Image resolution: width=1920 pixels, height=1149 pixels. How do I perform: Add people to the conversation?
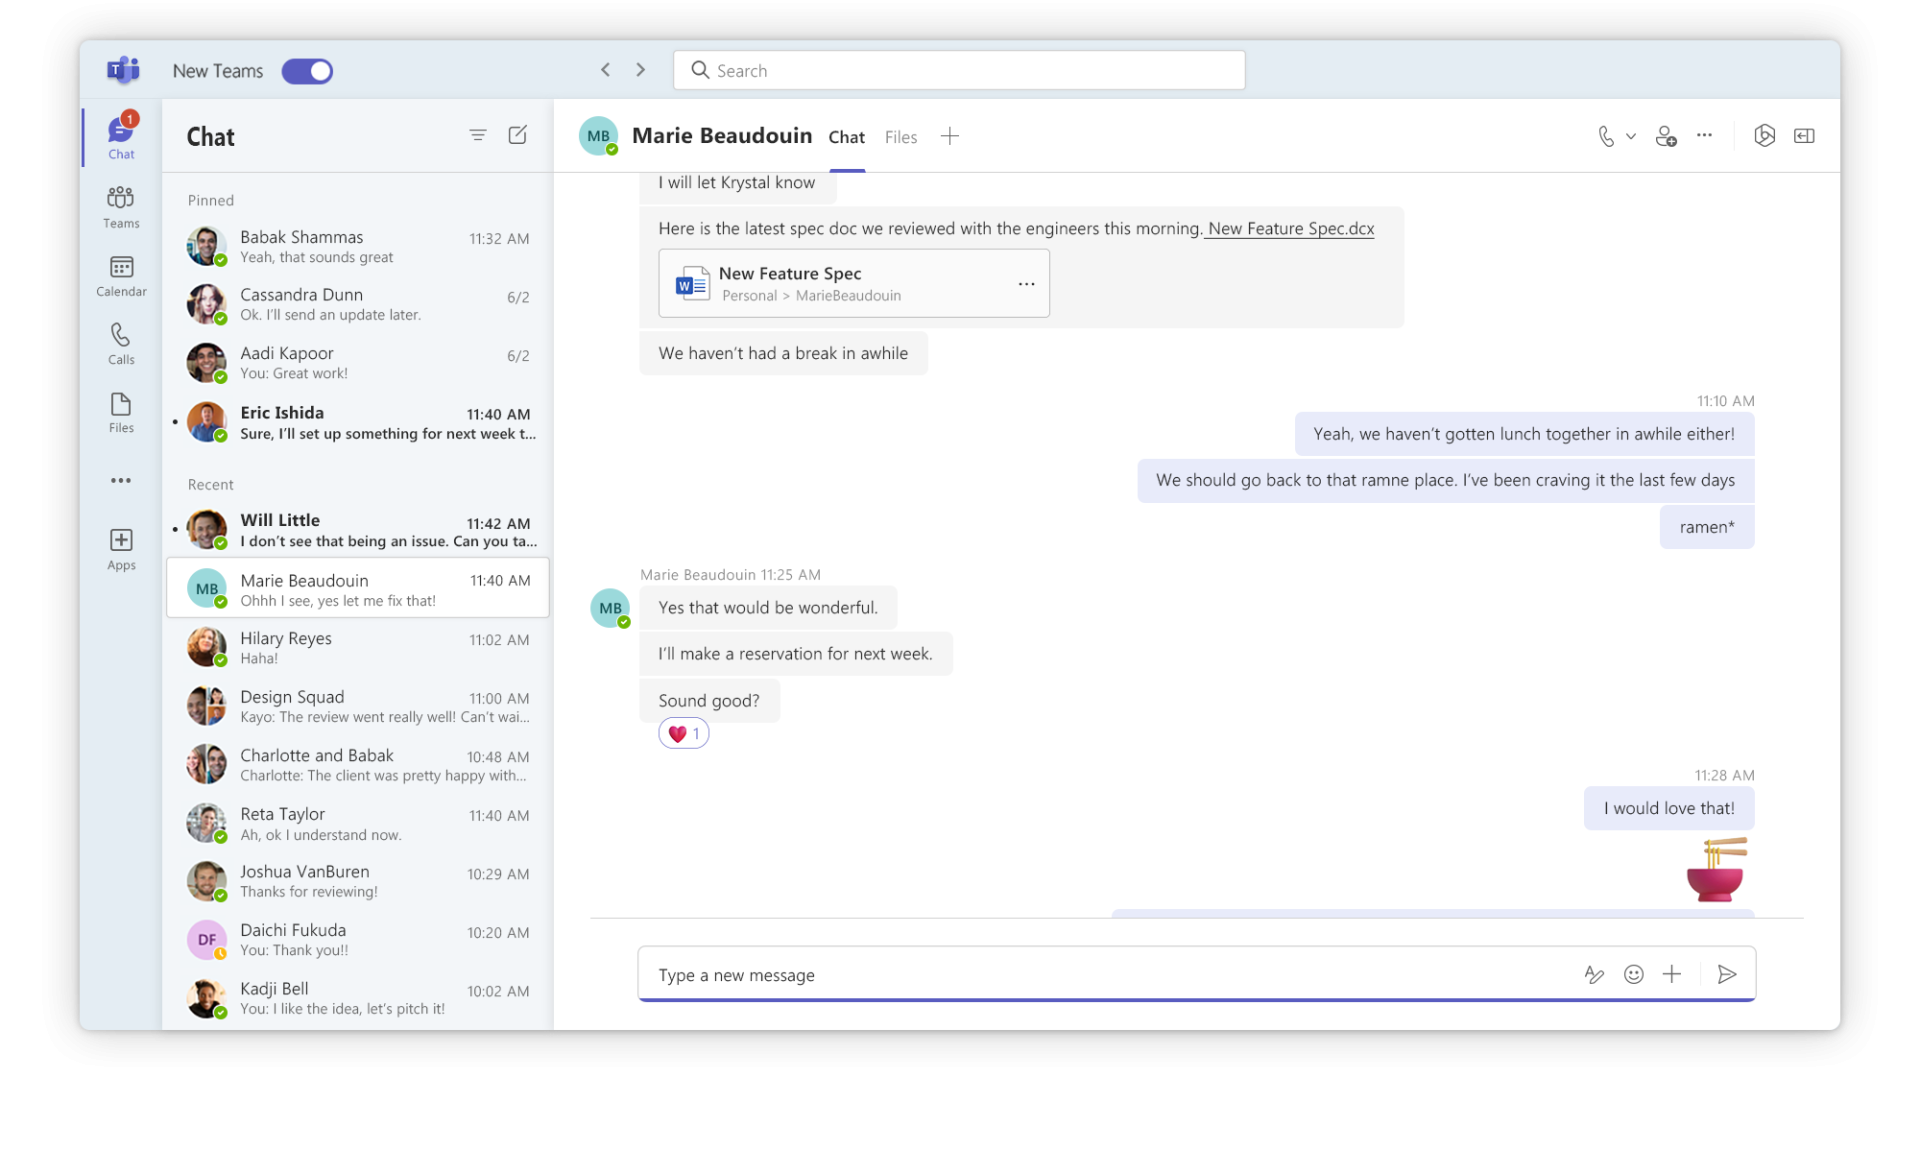pyautogui.click(x=1666, y=135)
